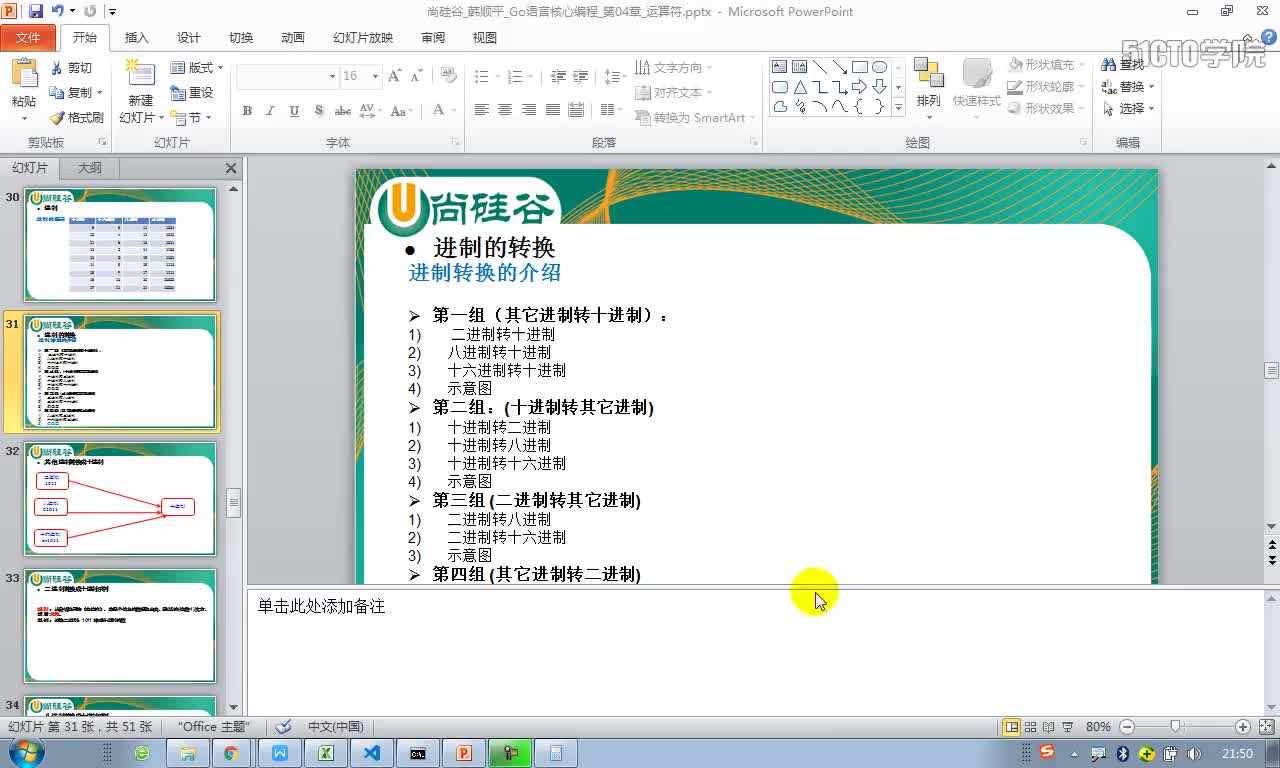Toggle text shadow formatting
The image size is (1280, 768).
pos(318,110)
